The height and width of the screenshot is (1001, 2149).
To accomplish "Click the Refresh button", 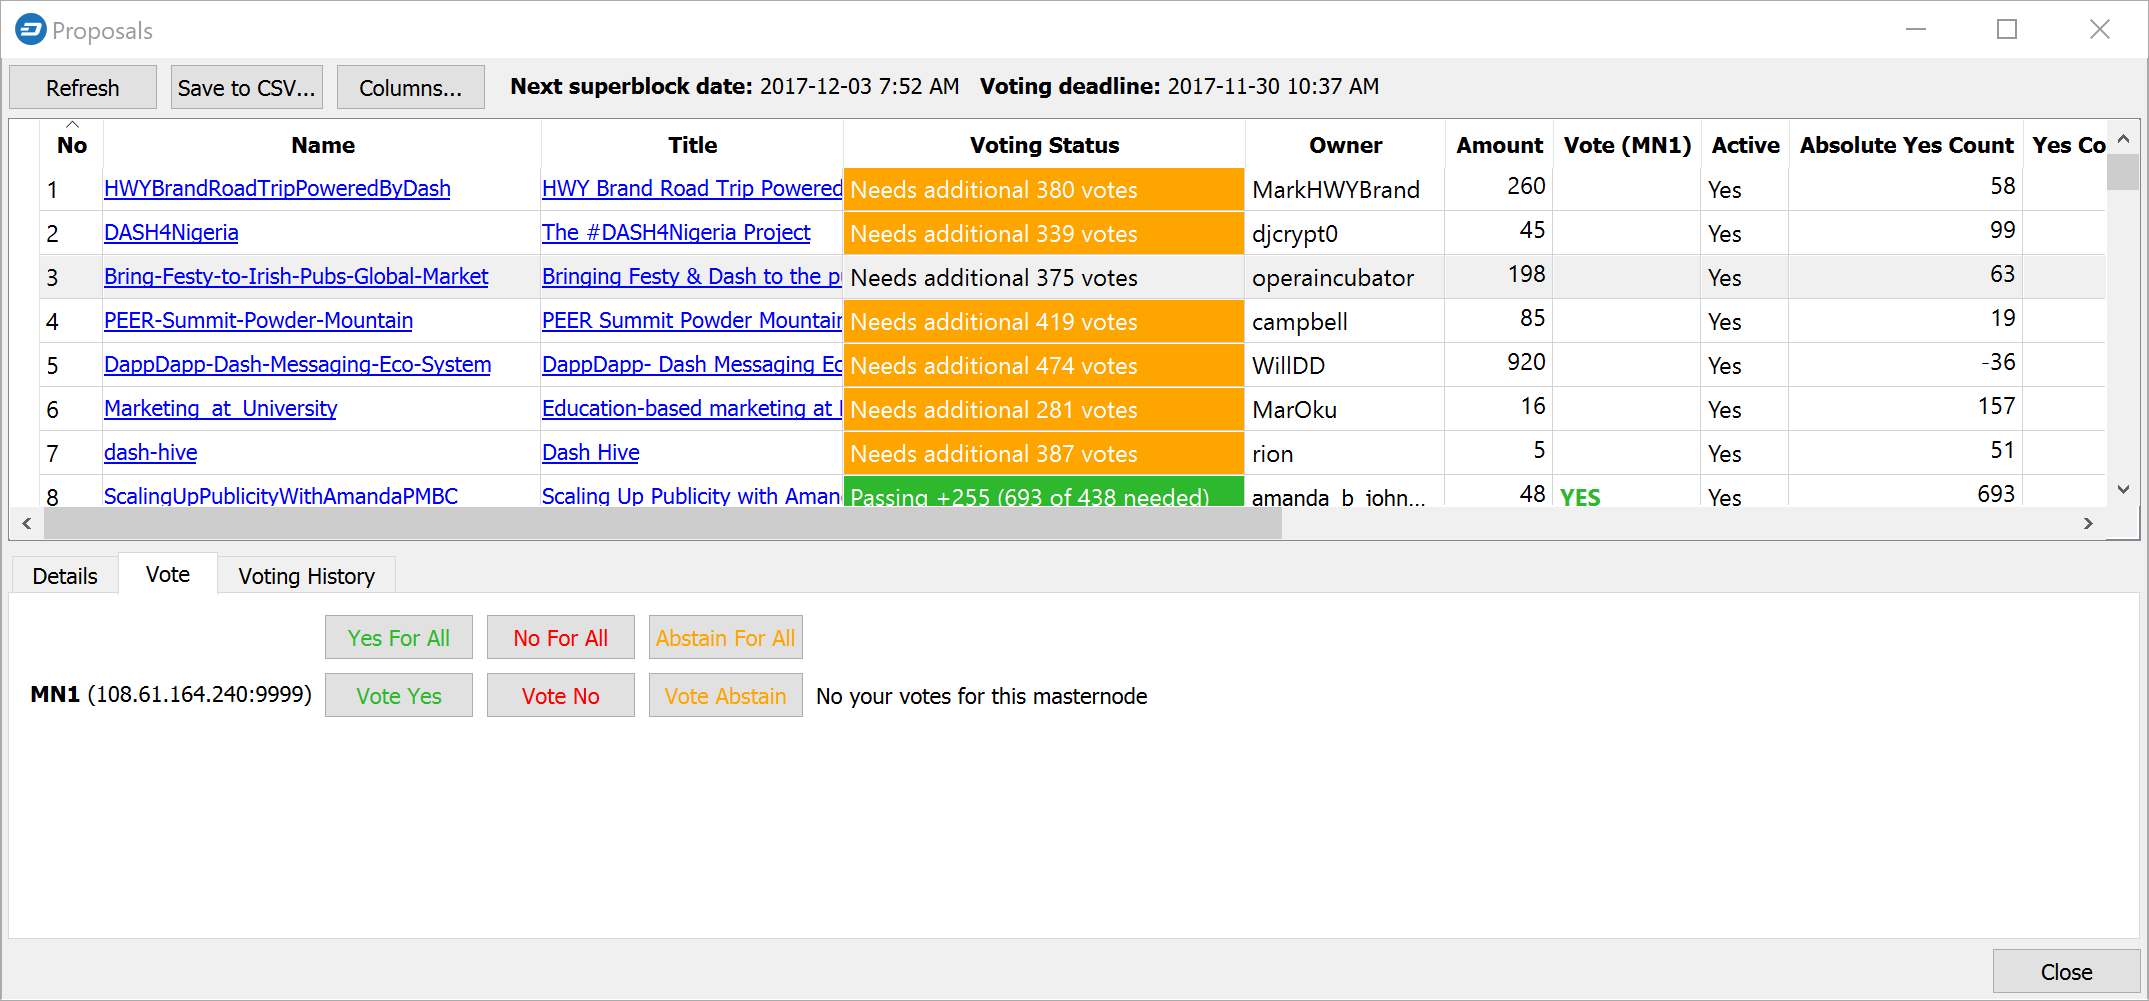I will (x=82, y=88).
